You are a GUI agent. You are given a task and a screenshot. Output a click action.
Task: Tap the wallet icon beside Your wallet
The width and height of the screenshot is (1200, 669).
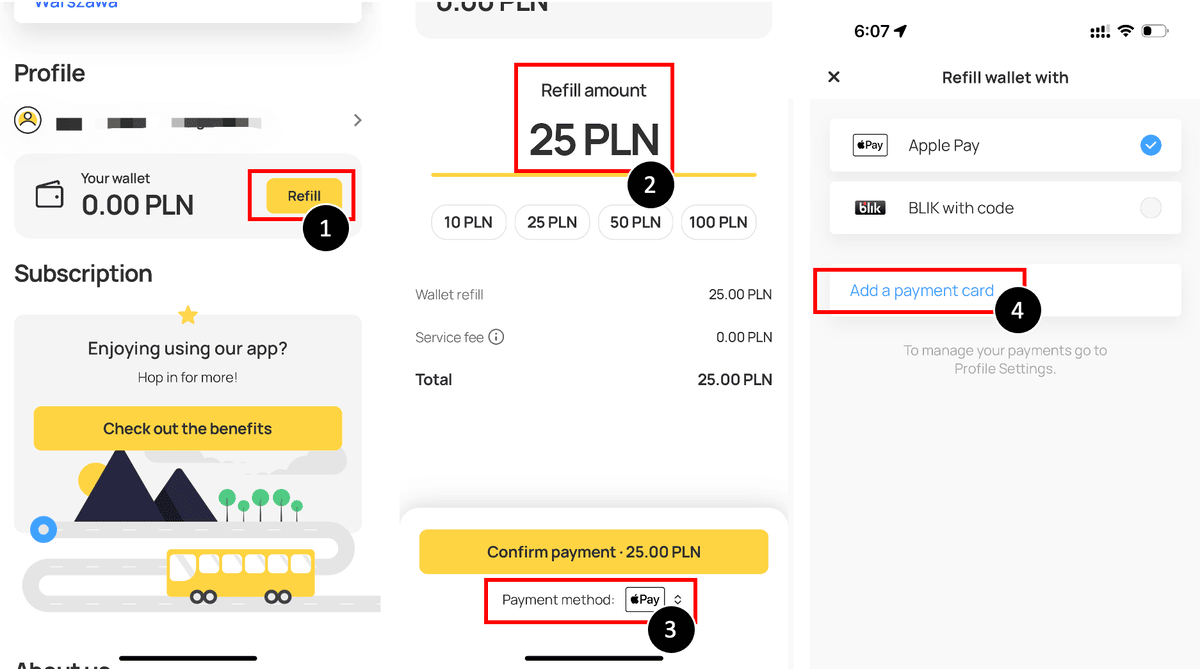pyautogui.click(x=49, y=195)
